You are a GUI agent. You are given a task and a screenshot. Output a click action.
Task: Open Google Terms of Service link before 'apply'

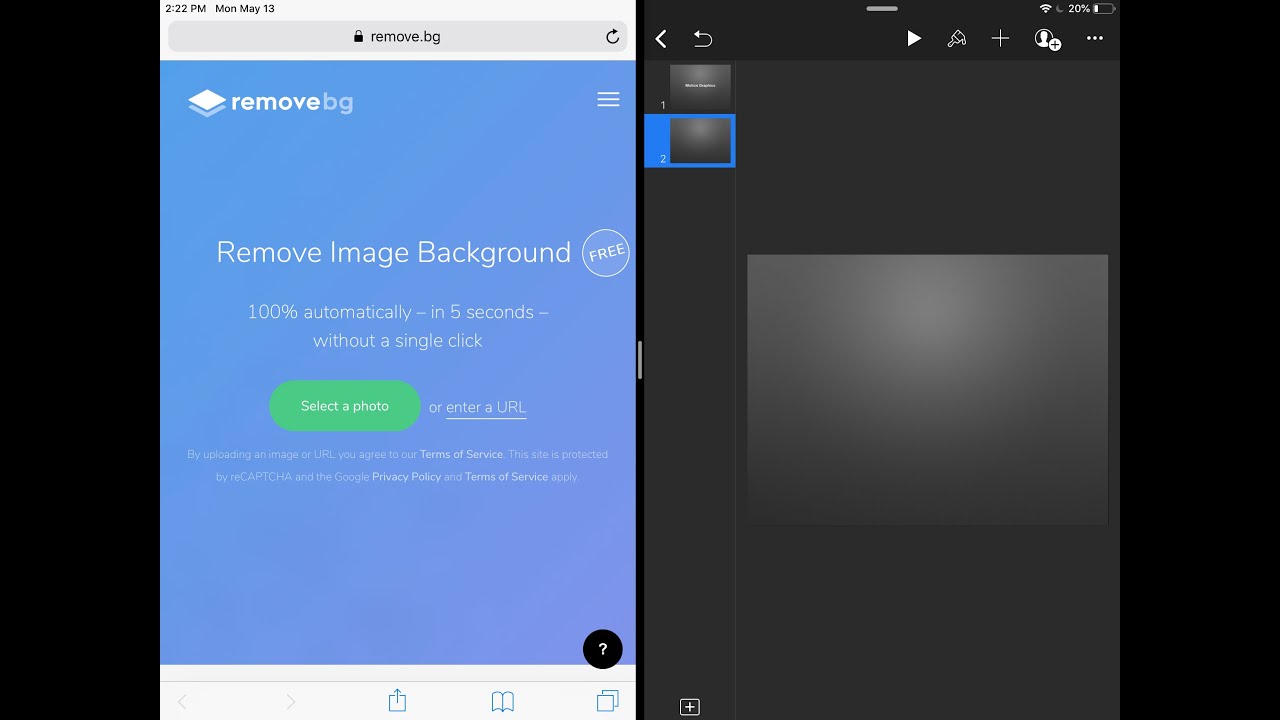[x=506, y=477]
